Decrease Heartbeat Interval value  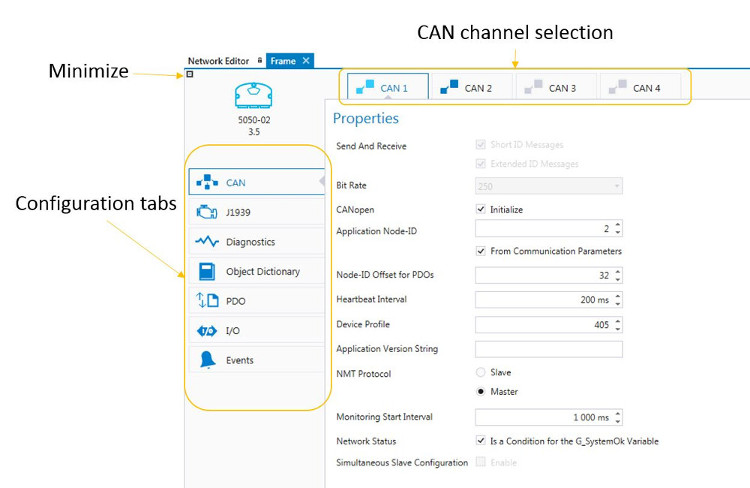[618, 303]
